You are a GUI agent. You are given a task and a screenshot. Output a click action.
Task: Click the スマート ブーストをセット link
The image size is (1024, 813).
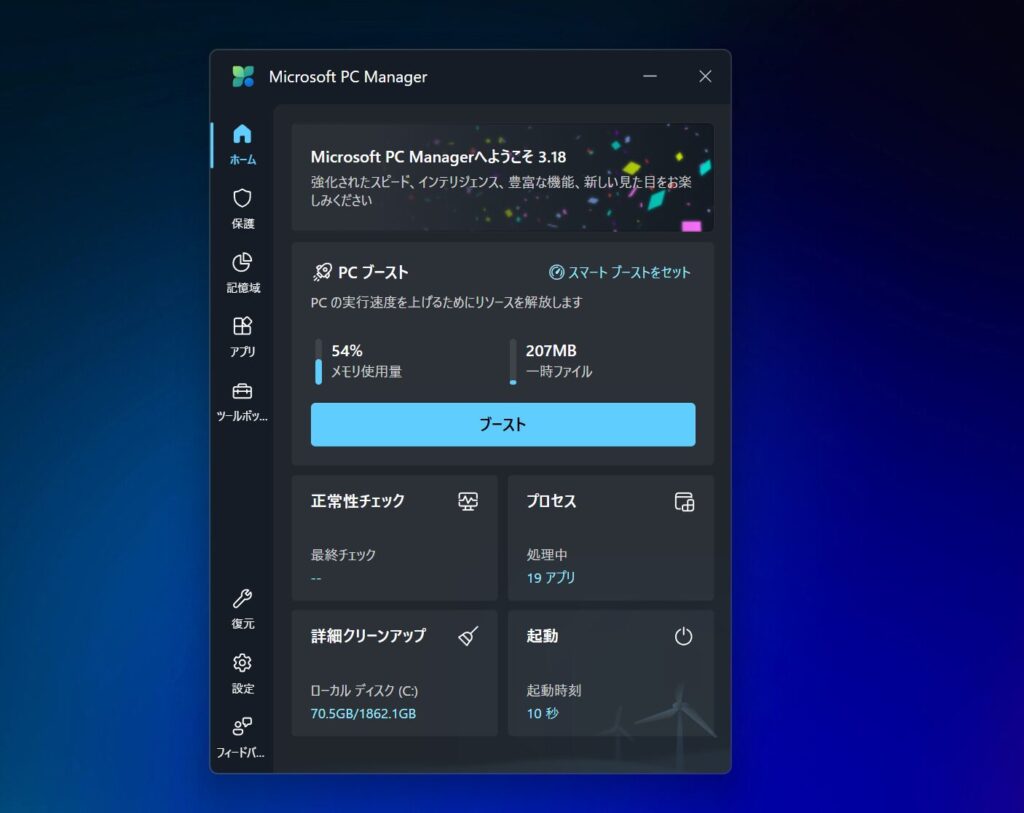620,272
